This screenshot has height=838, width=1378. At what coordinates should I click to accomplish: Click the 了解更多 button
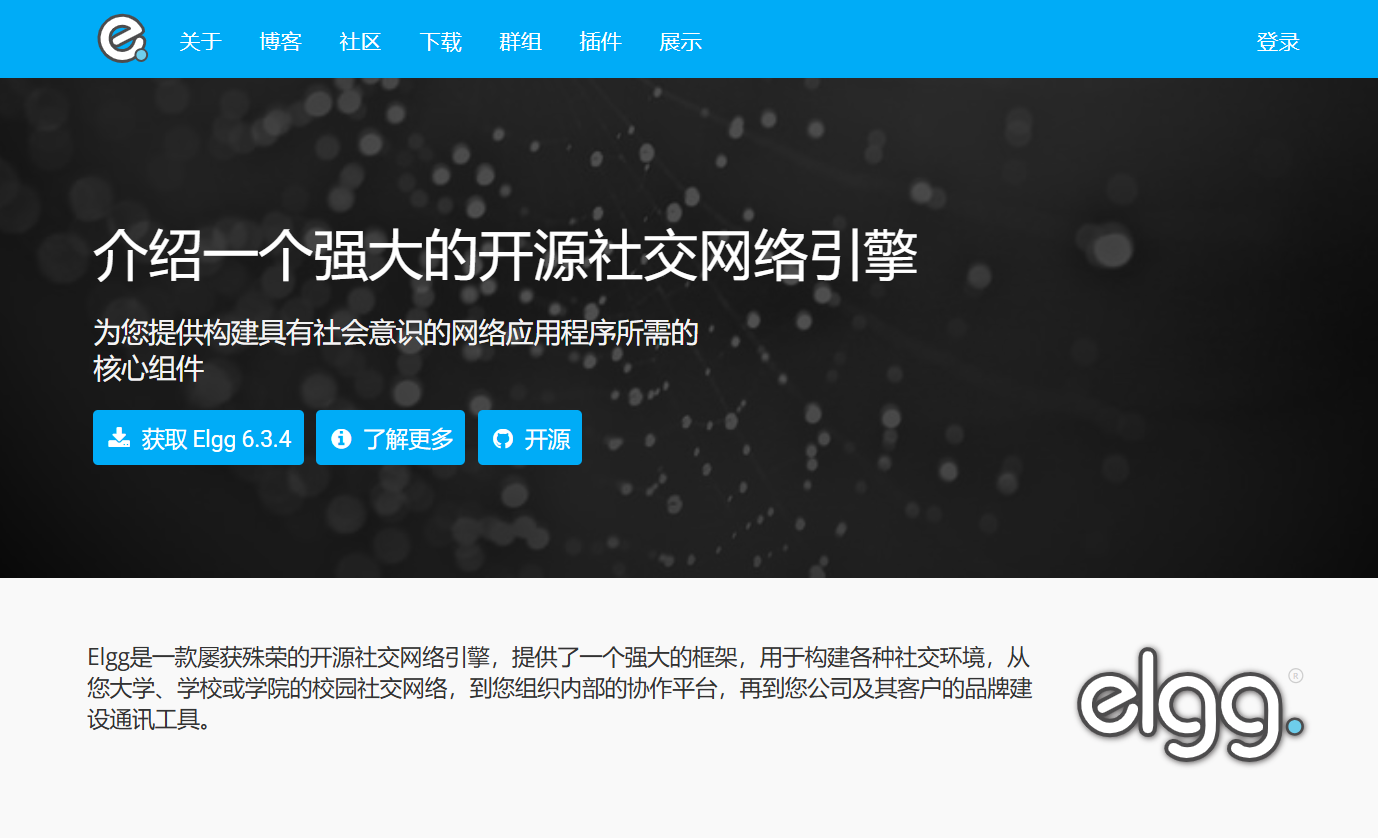(391, 438)
